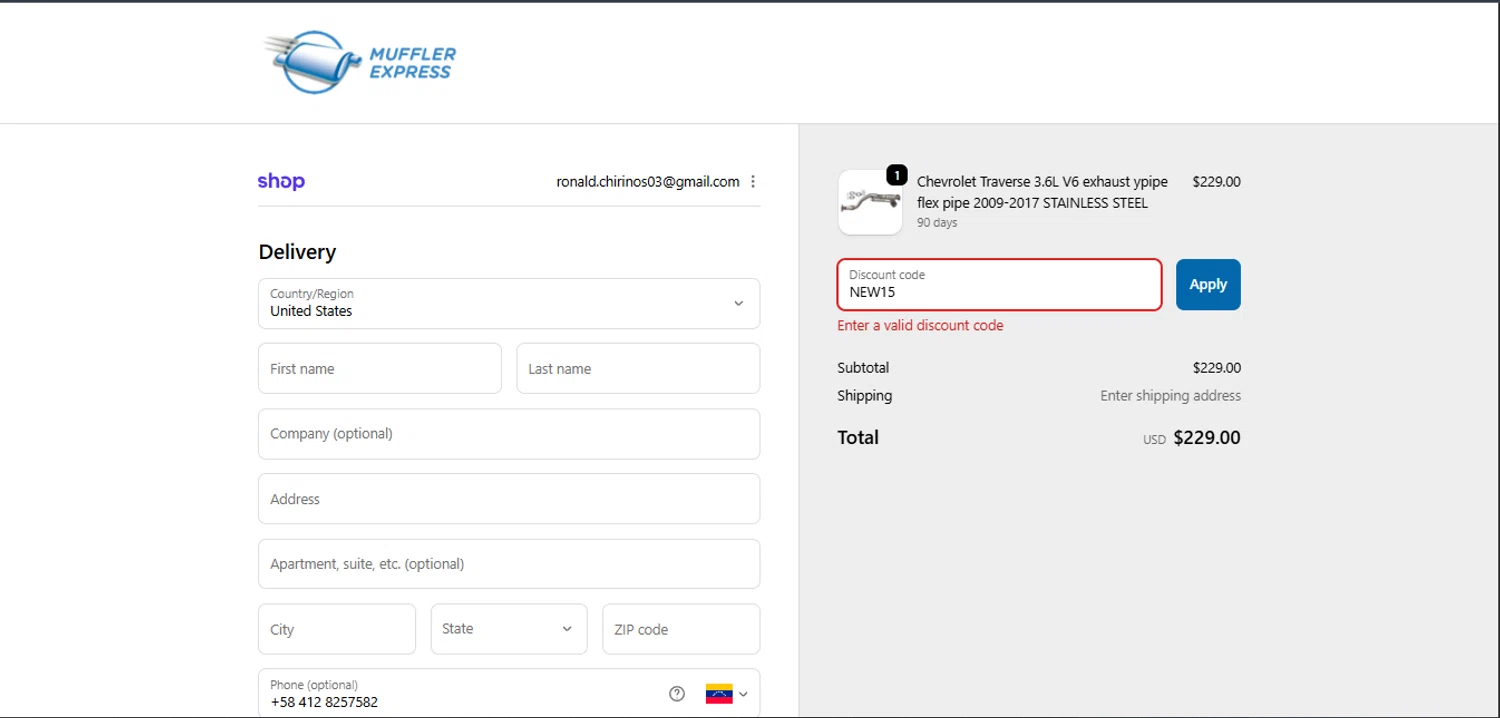The image size is (1500, 718).
Task: Click the quantity badge on the product image
Action: click(x=897, y=176)
